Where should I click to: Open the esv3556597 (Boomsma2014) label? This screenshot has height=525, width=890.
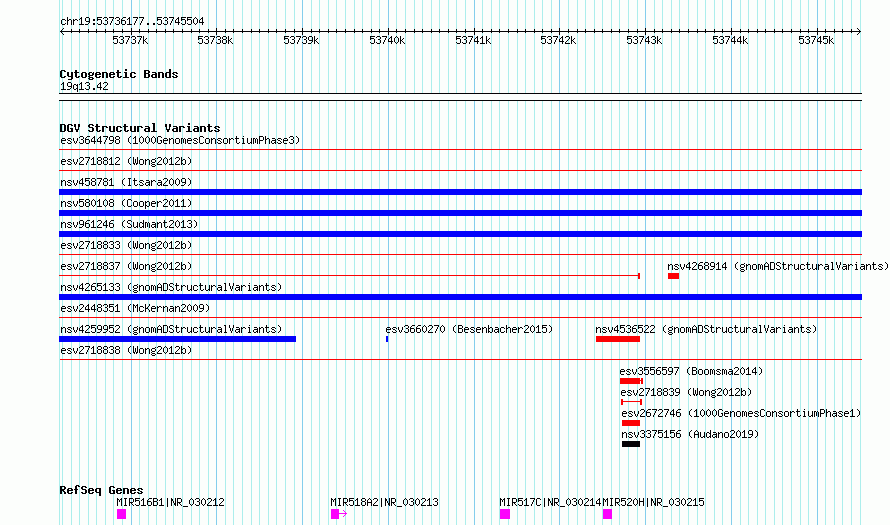pos(691,371)
